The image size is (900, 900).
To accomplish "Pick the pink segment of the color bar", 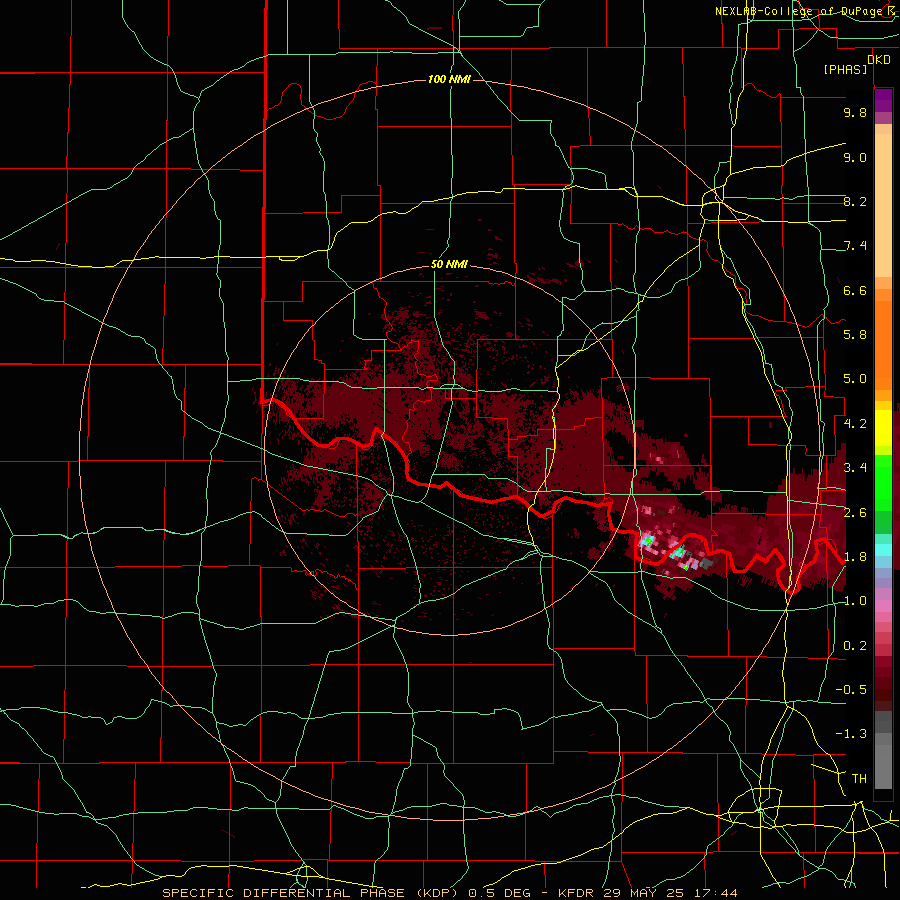I will [x=883, y=606].
